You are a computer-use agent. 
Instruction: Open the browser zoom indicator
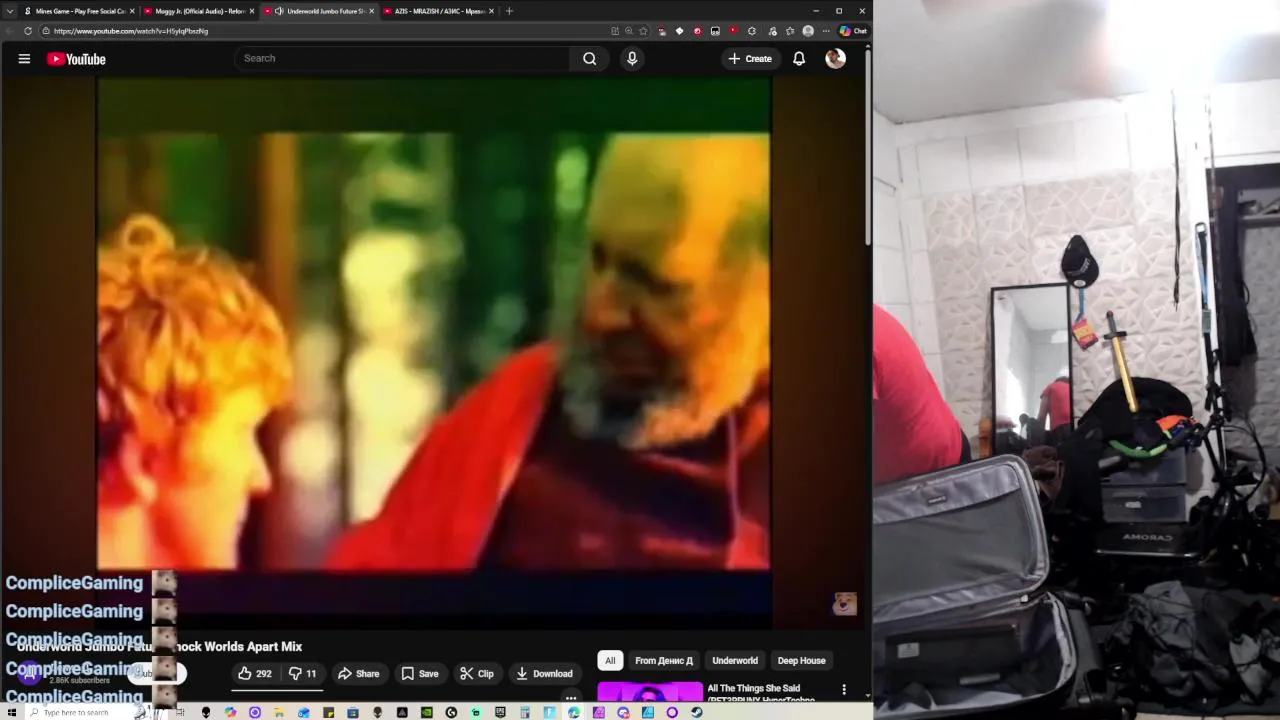click(628, 31)
